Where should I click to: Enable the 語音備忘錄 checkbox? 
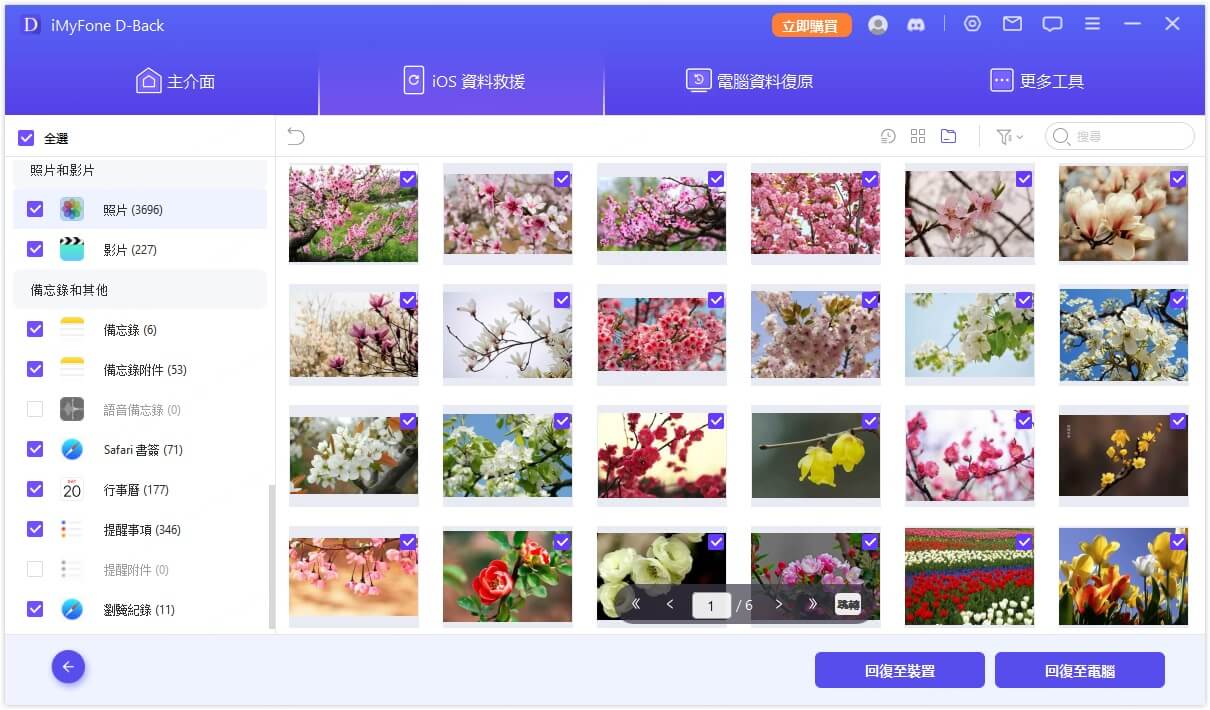(x=36, y=409)
